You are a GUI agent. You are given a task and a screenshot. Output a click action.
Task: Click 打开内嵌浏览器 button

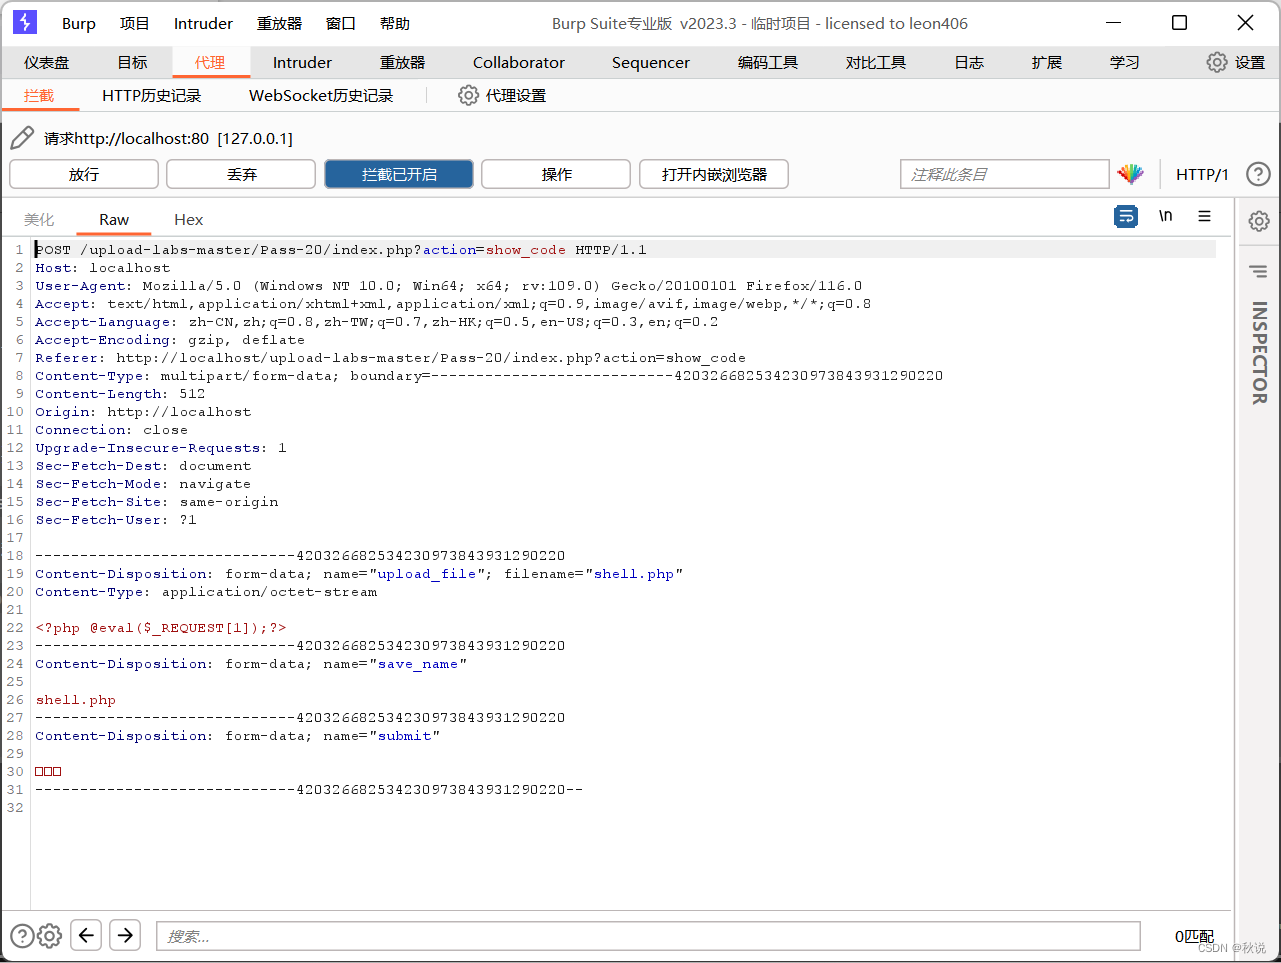(714, 174)
